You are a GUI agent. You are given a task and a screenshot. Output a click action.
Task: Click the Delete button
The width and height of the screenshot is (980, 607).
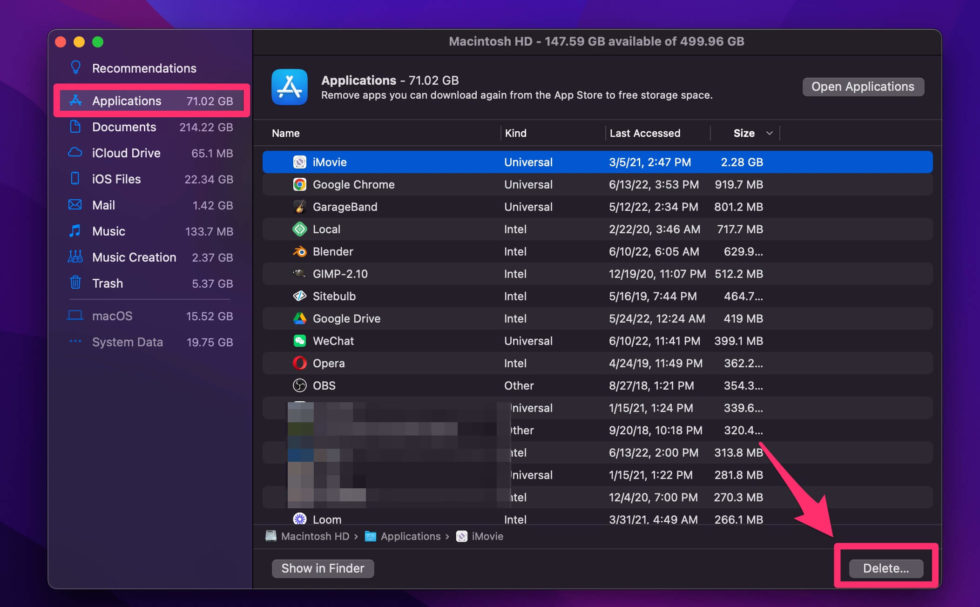point(887,566)
